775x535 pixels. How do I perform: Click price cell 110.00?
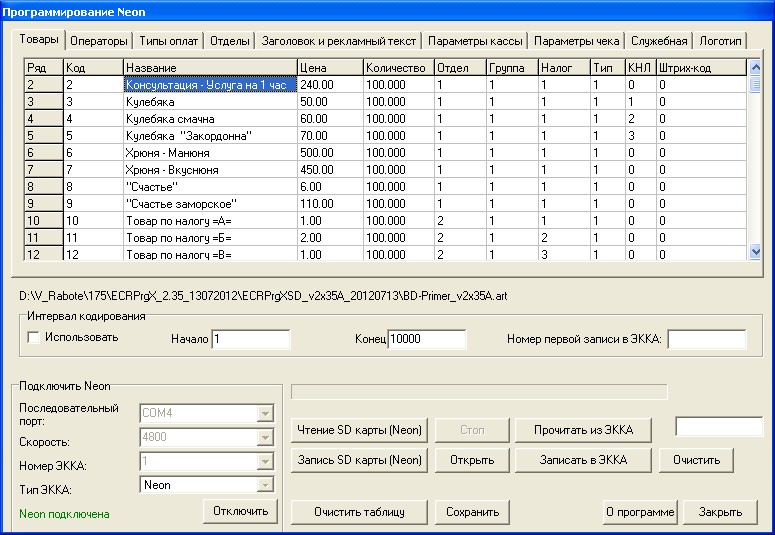tap(330, 204)
